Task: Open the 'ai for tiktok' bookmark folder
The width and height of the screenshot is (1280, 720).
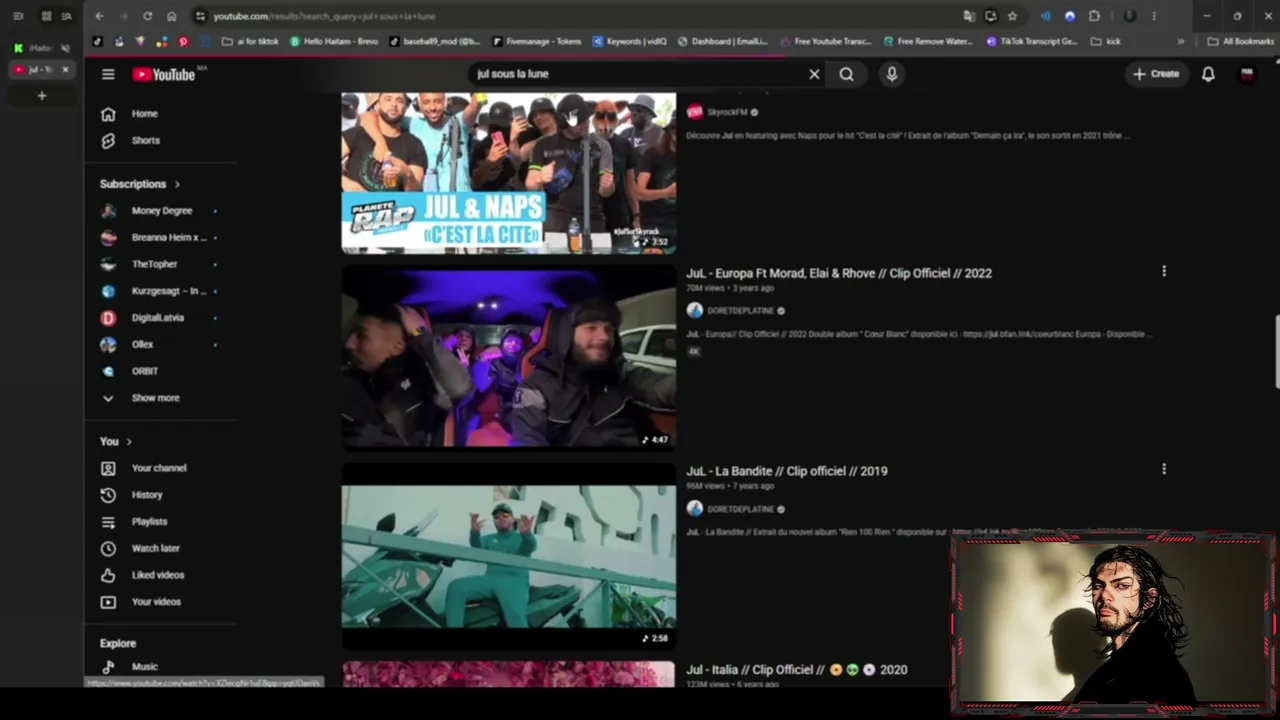Action: (250, 42)
